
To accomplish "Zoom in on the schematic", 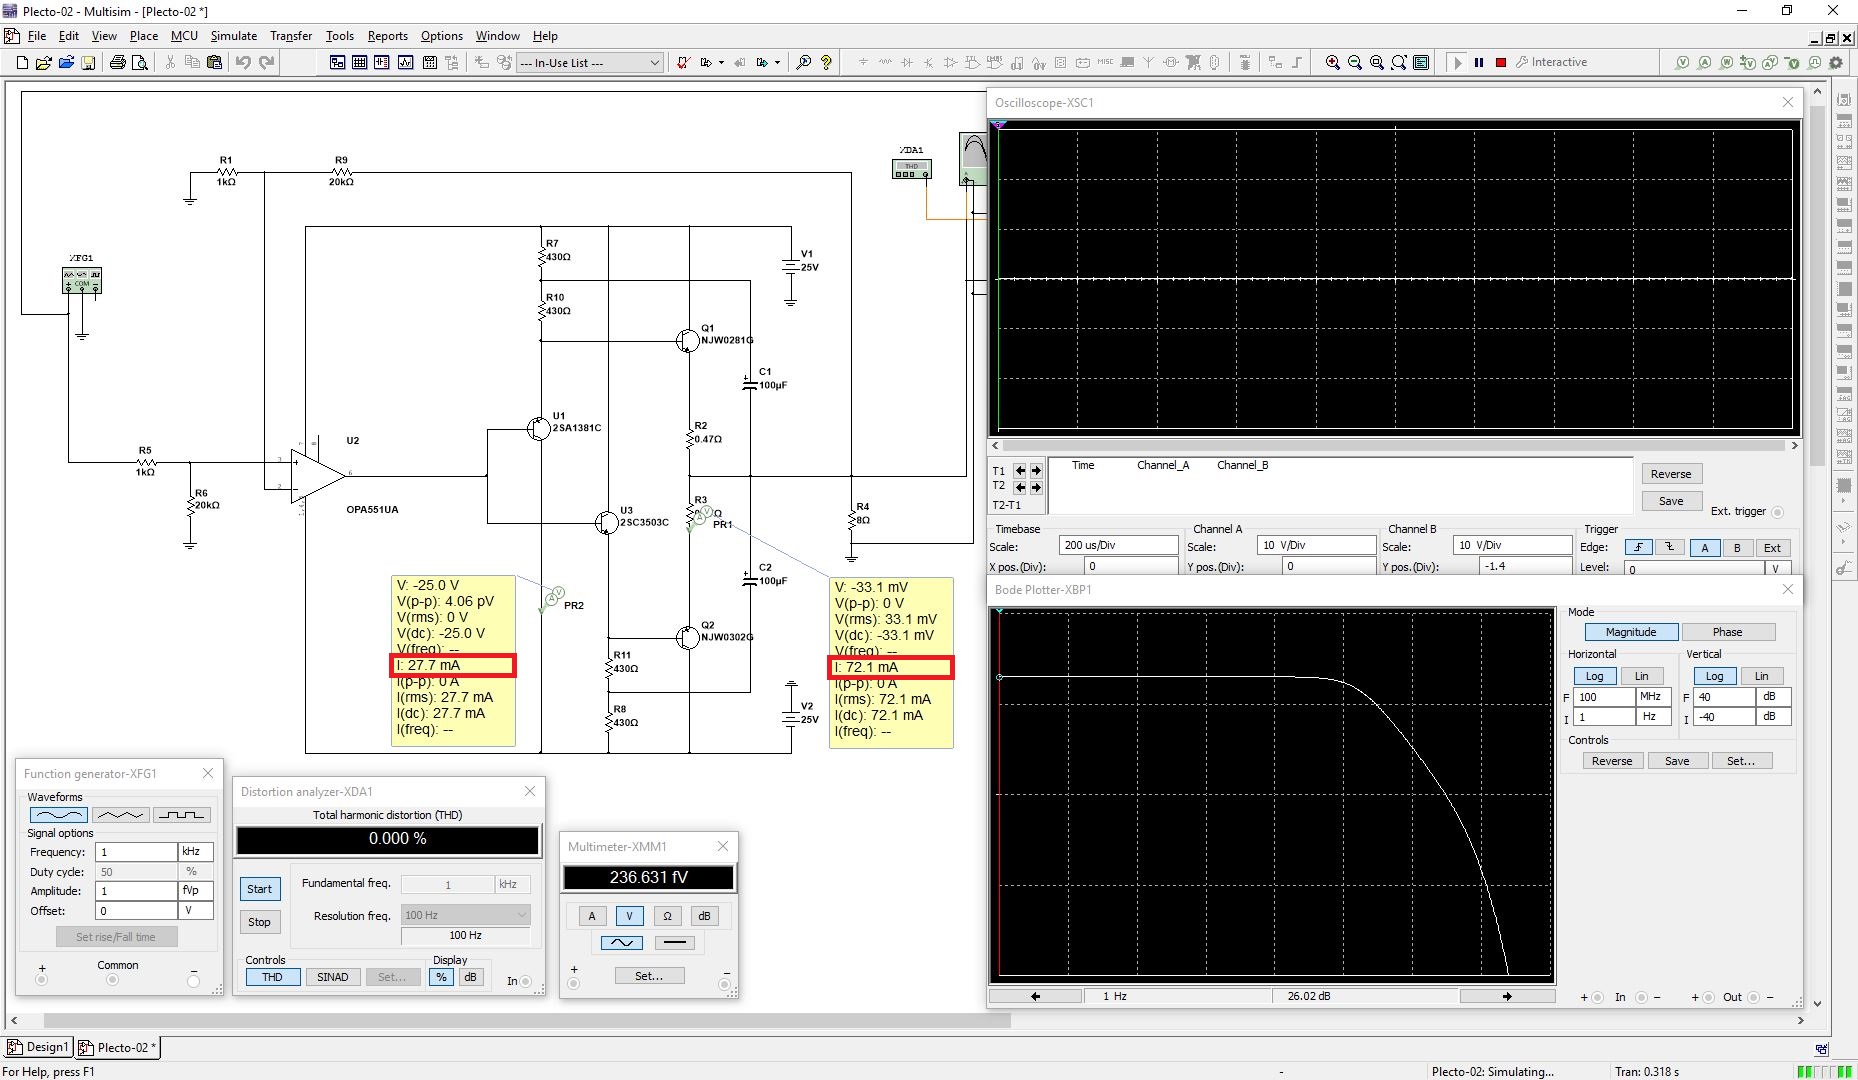I will [1333, 62].
